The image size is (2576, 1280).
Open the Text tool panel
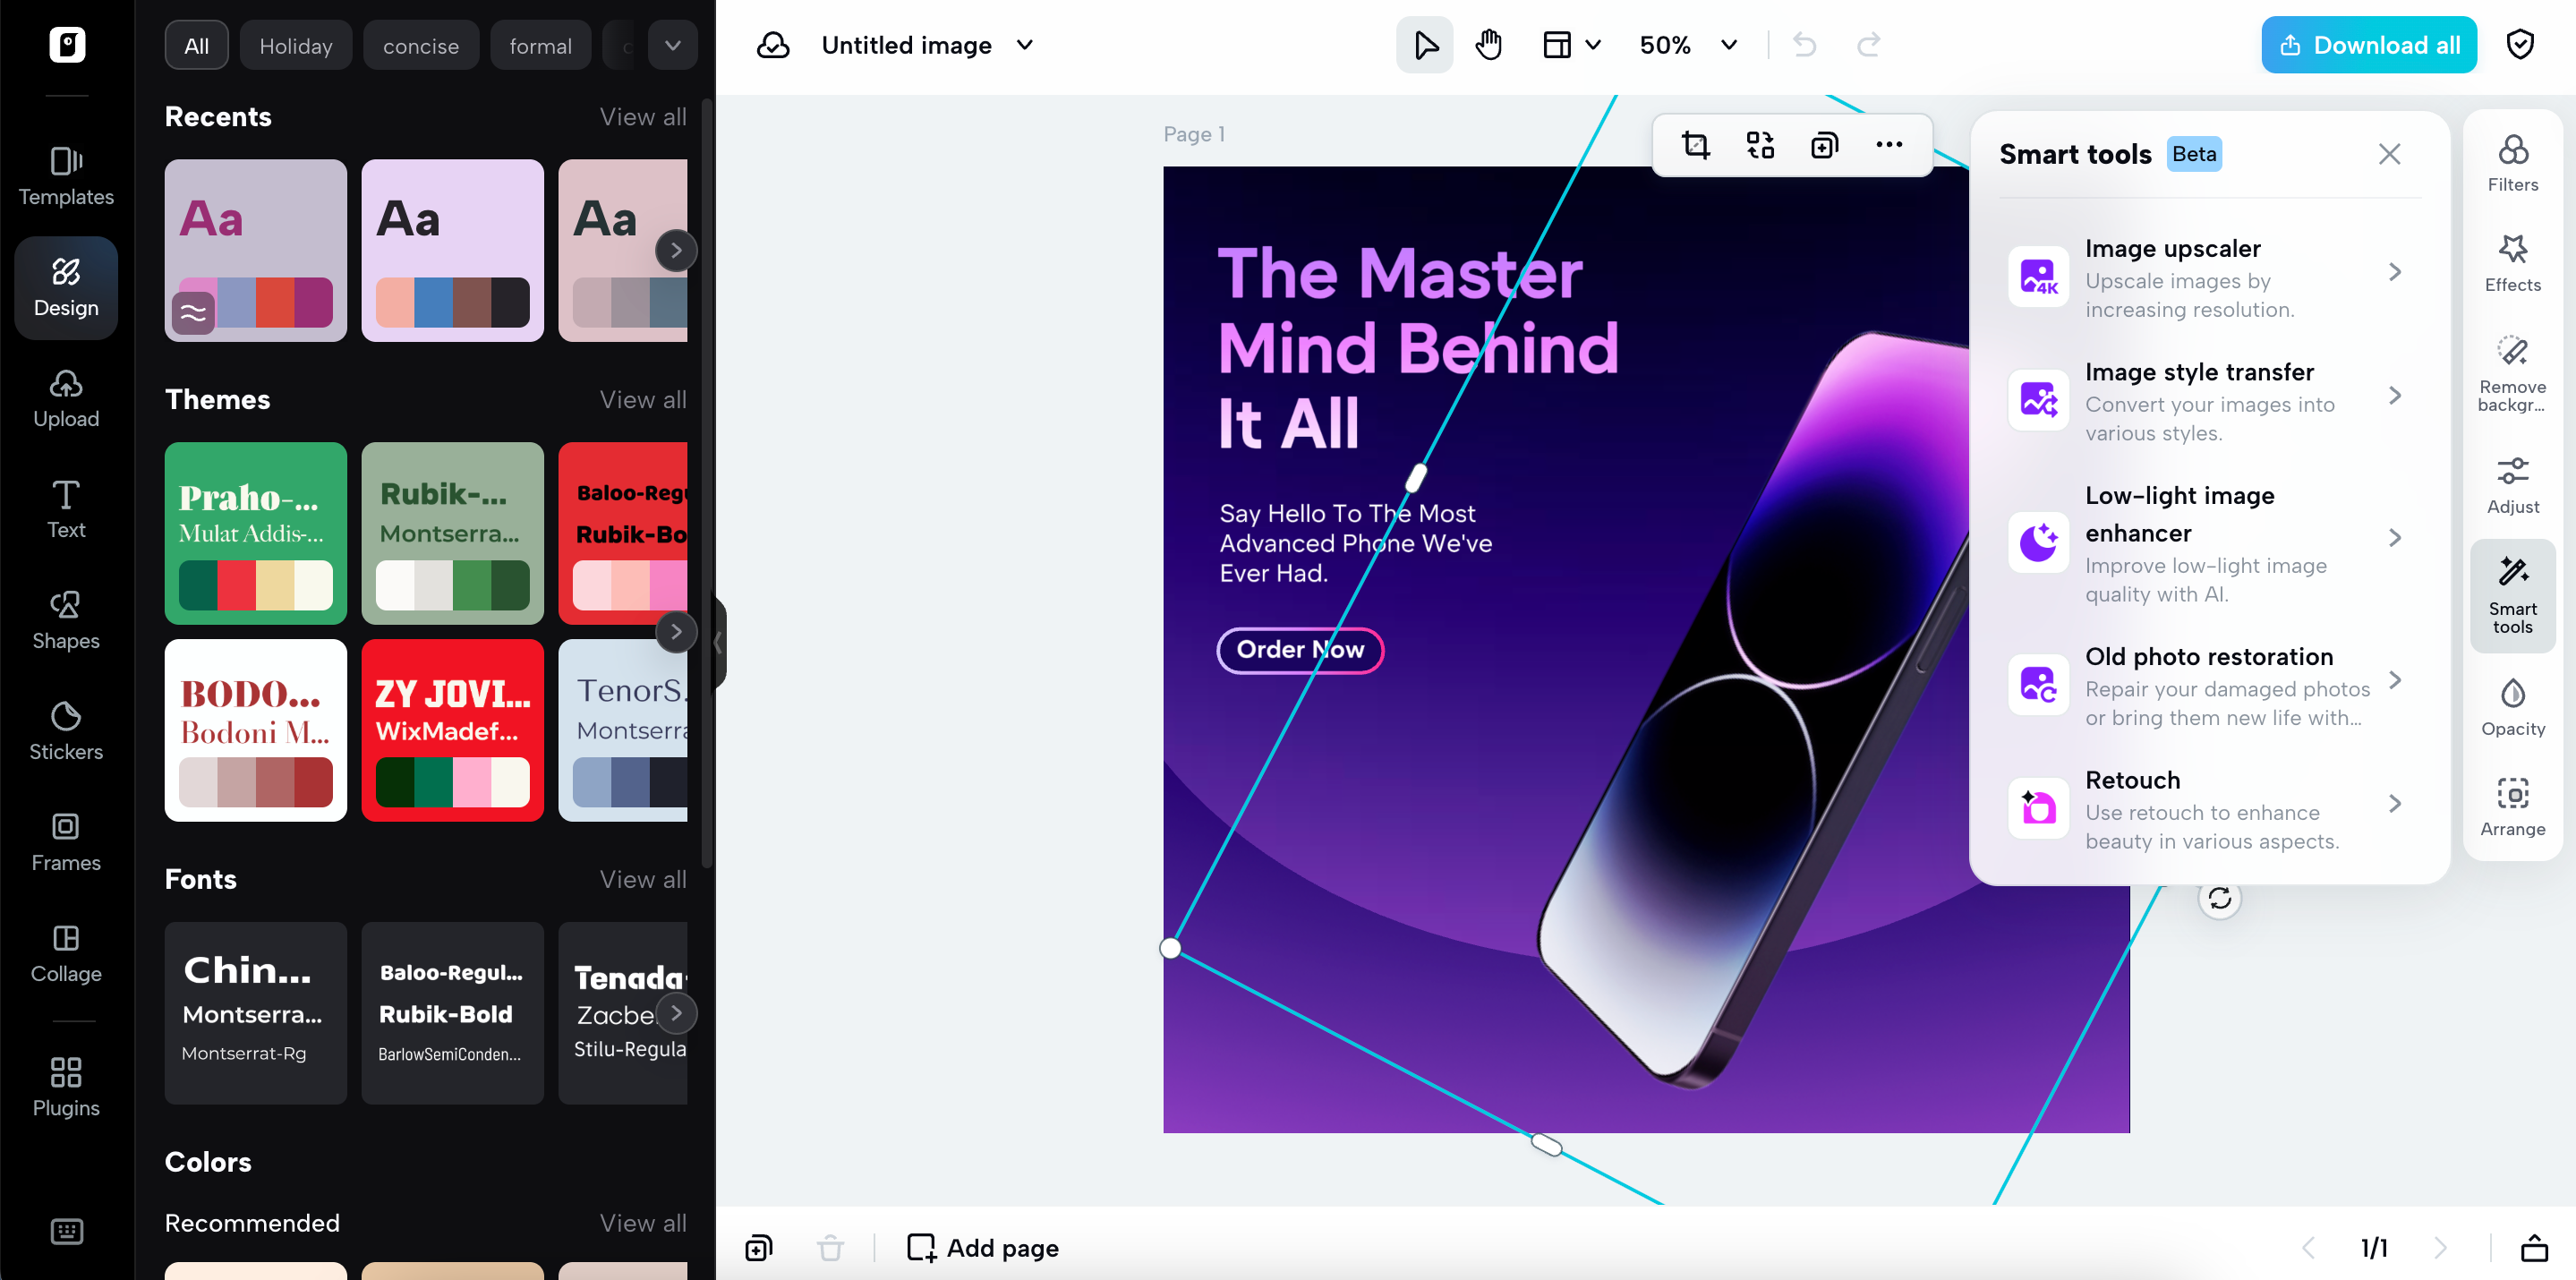[x=65, y=509]
